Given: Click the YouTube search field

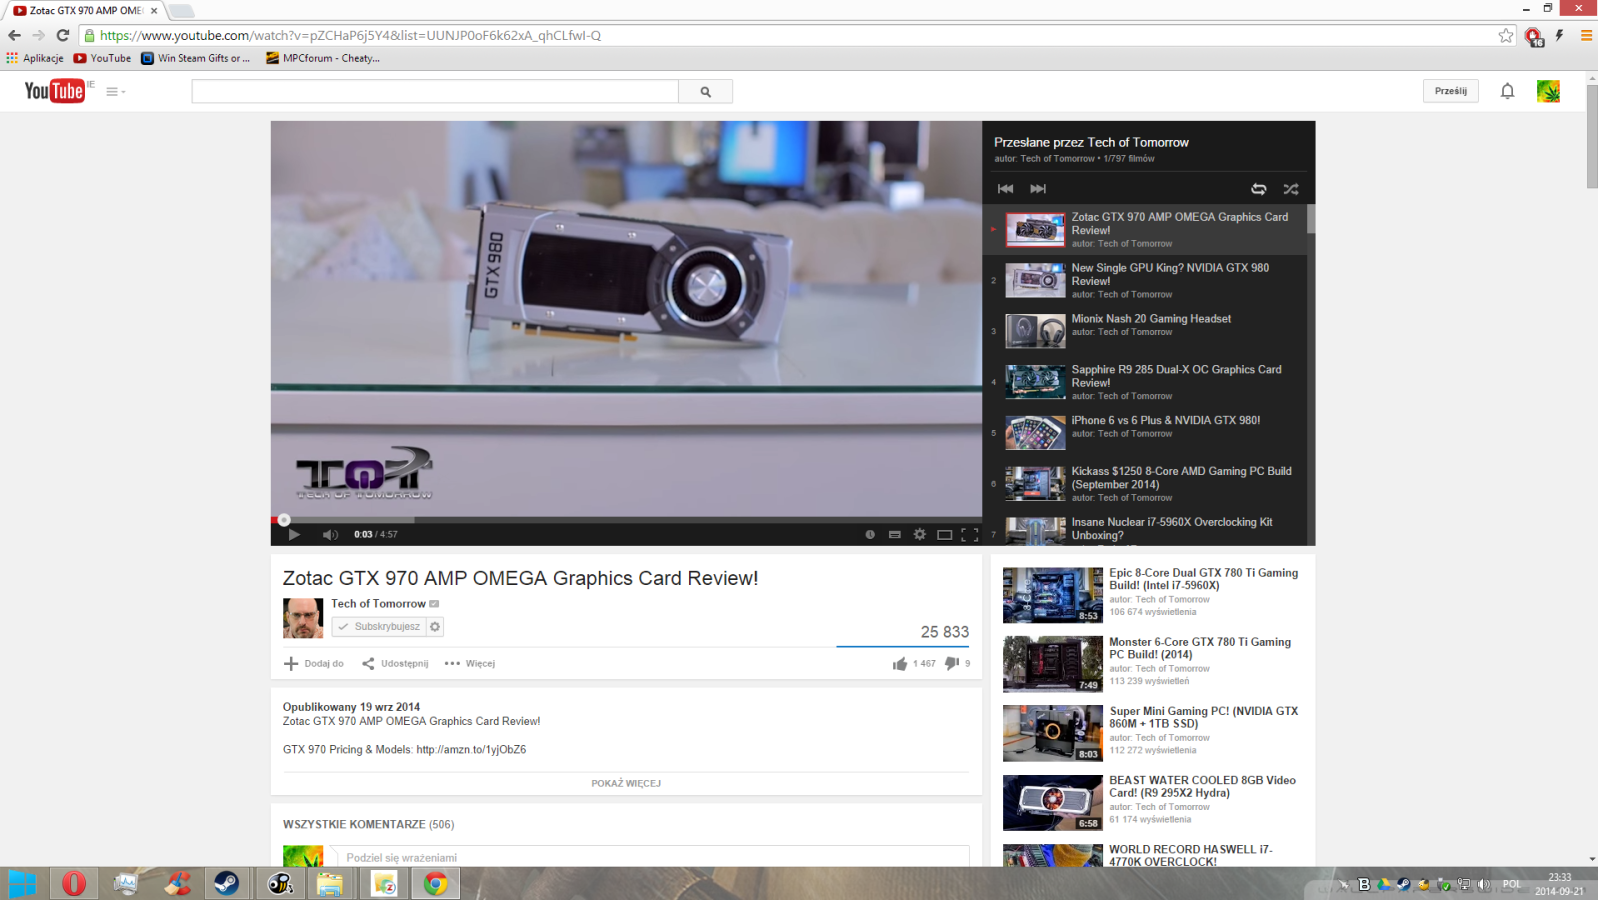Looking at the screenshot, I should (x=435, y=92).
